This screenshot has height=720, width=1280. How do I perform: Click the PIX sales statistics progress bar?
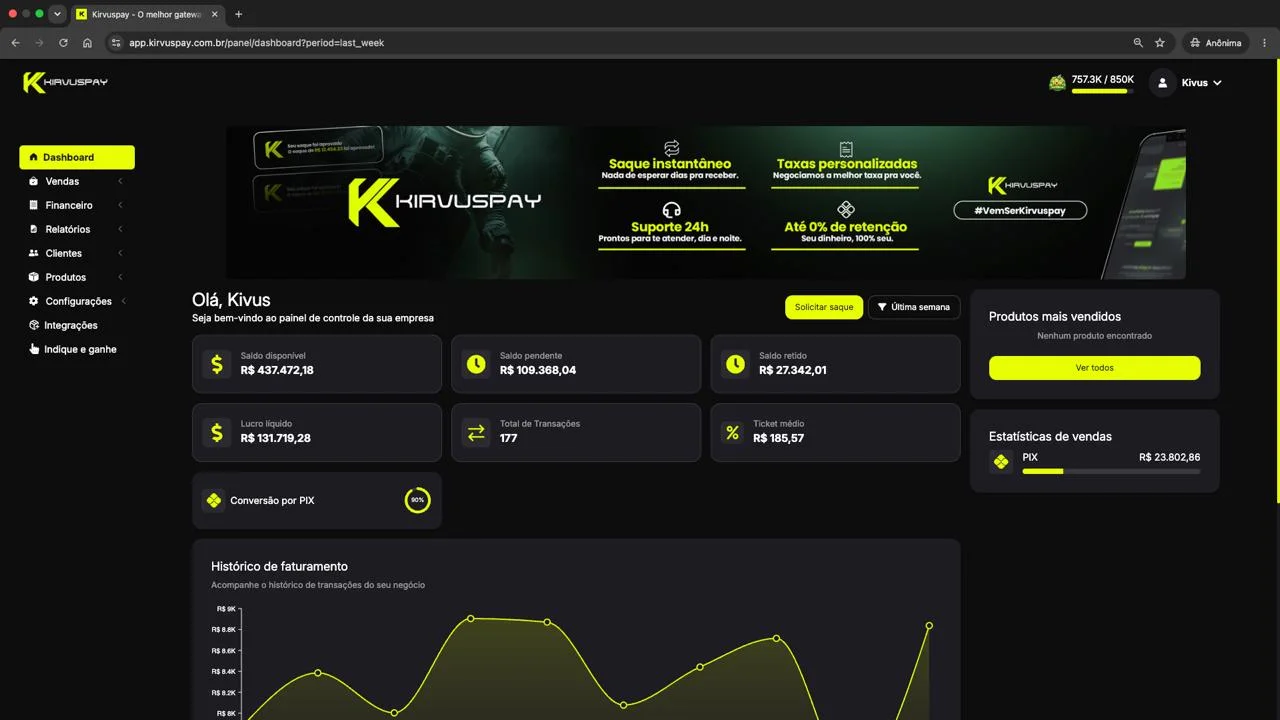1111,471
